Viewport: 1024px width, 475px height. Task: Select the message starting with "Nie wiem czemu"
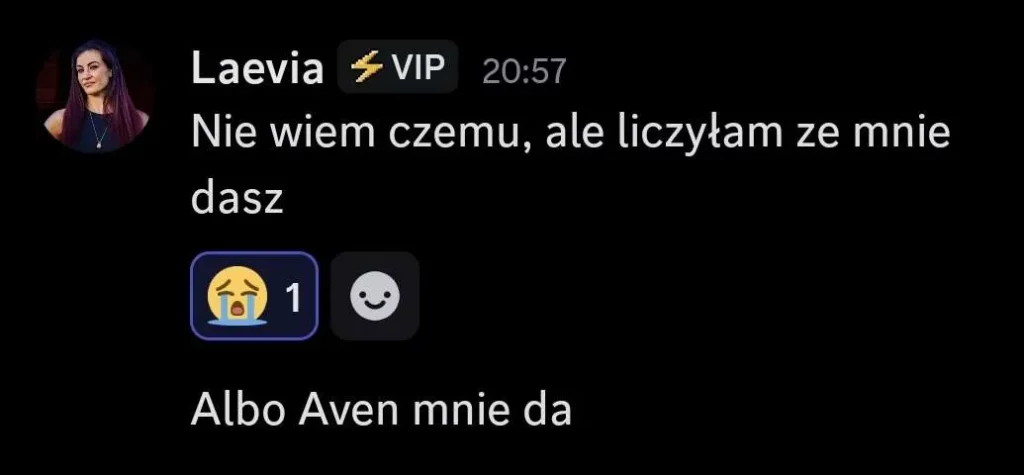(570, 167)
